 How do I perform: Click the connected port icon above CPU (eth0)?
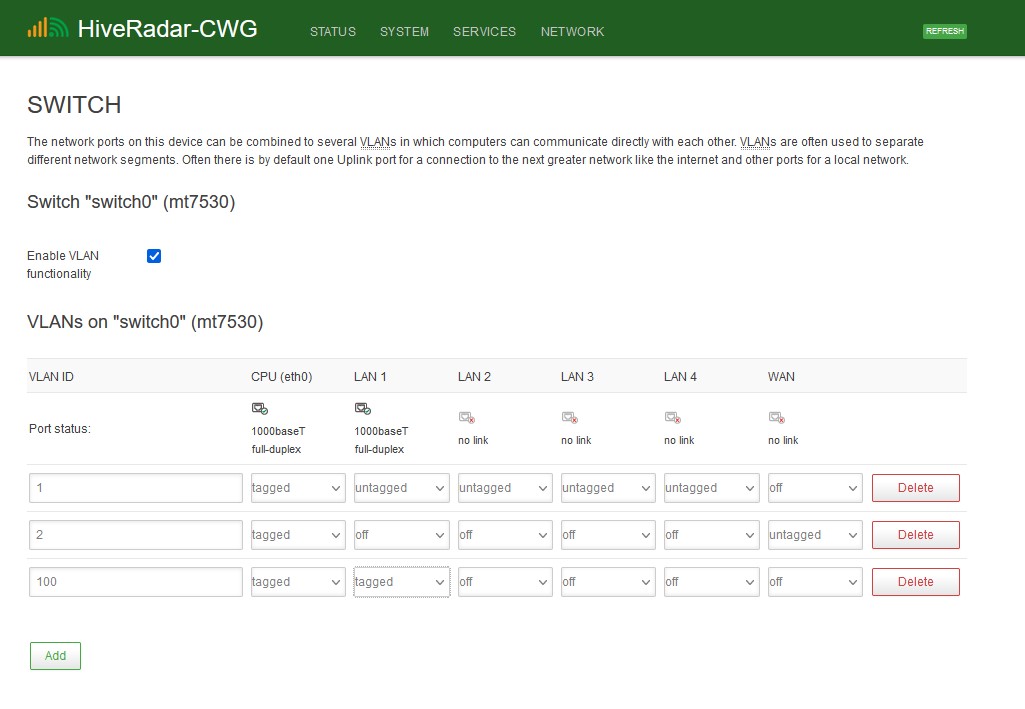click(x=260, y=408)
